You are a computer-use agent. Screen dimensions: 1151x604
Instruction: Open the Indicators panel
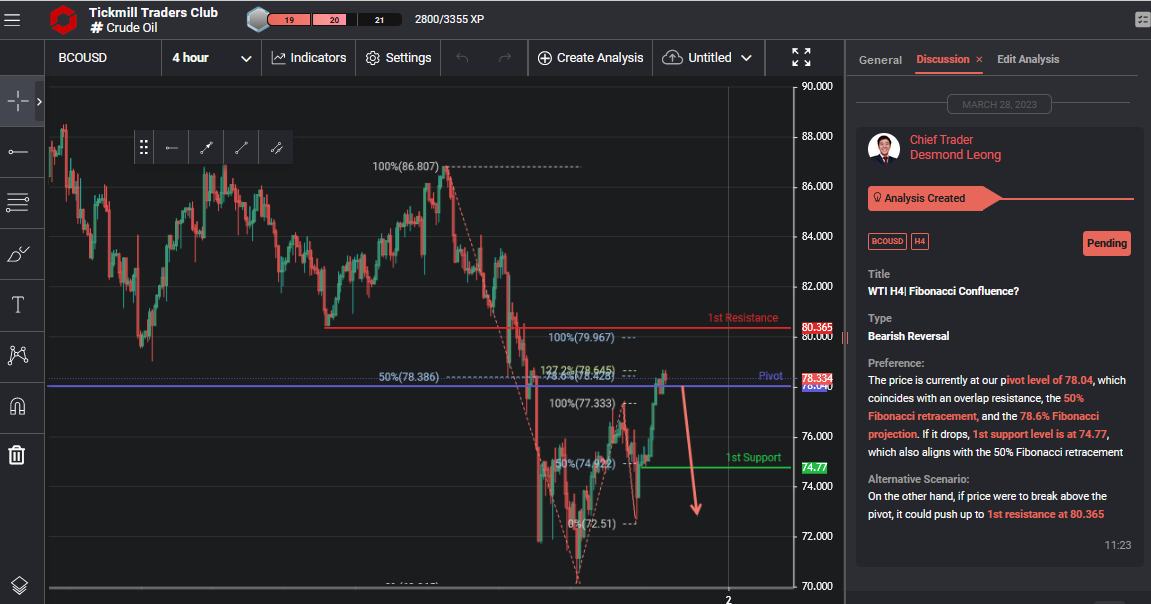click(x=308, y=58)
